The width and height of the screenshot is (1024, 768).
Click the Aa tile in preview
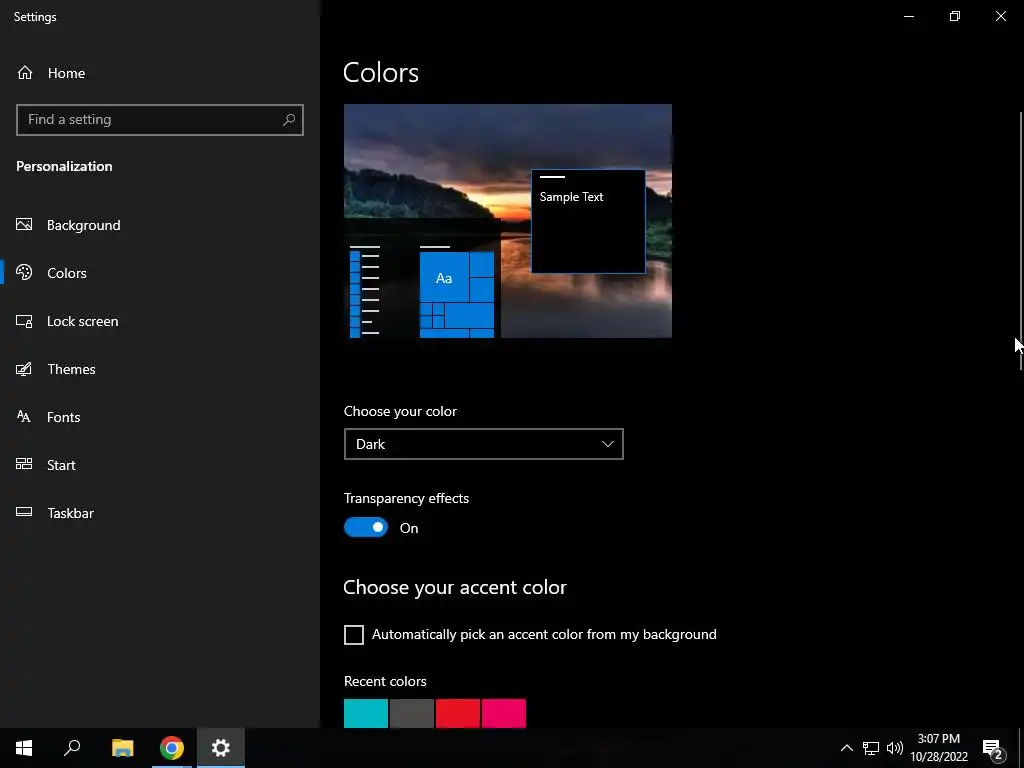pos(444,278)
